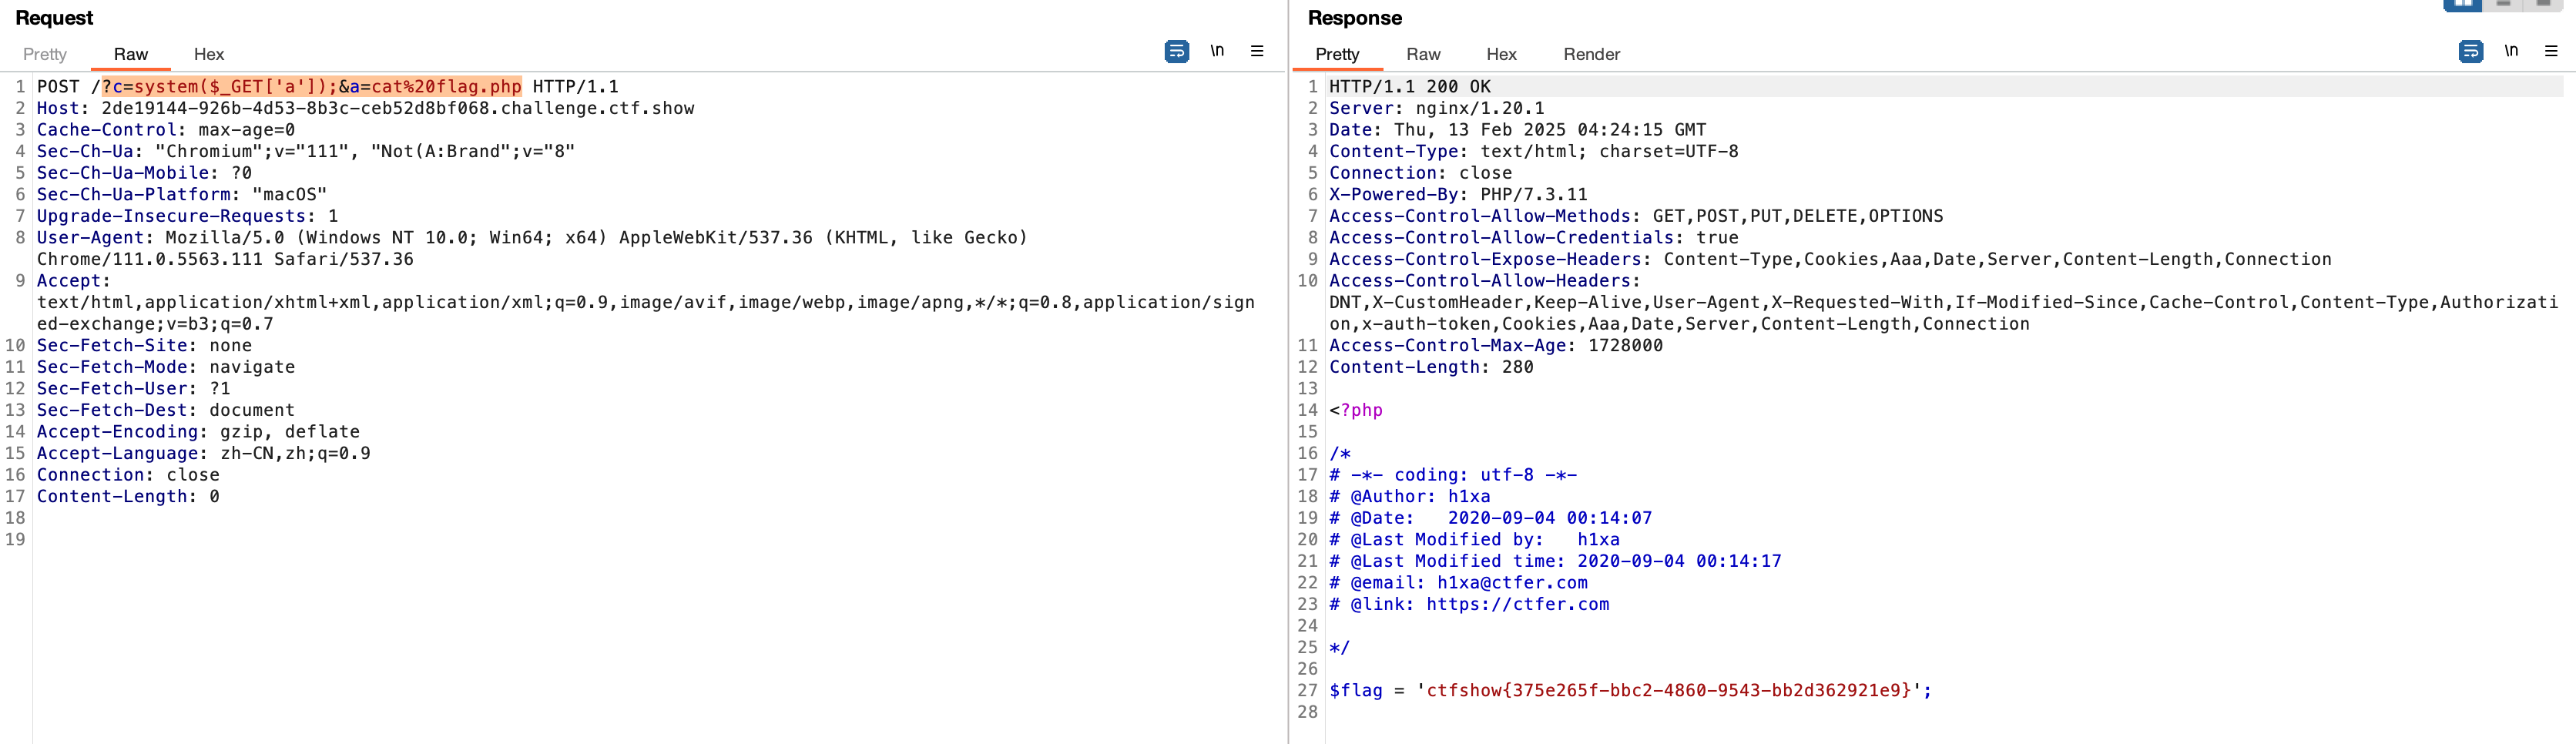Click the response Connection: close header
The height and width of the screenshot is (744, 2576).
(1420, 173)
